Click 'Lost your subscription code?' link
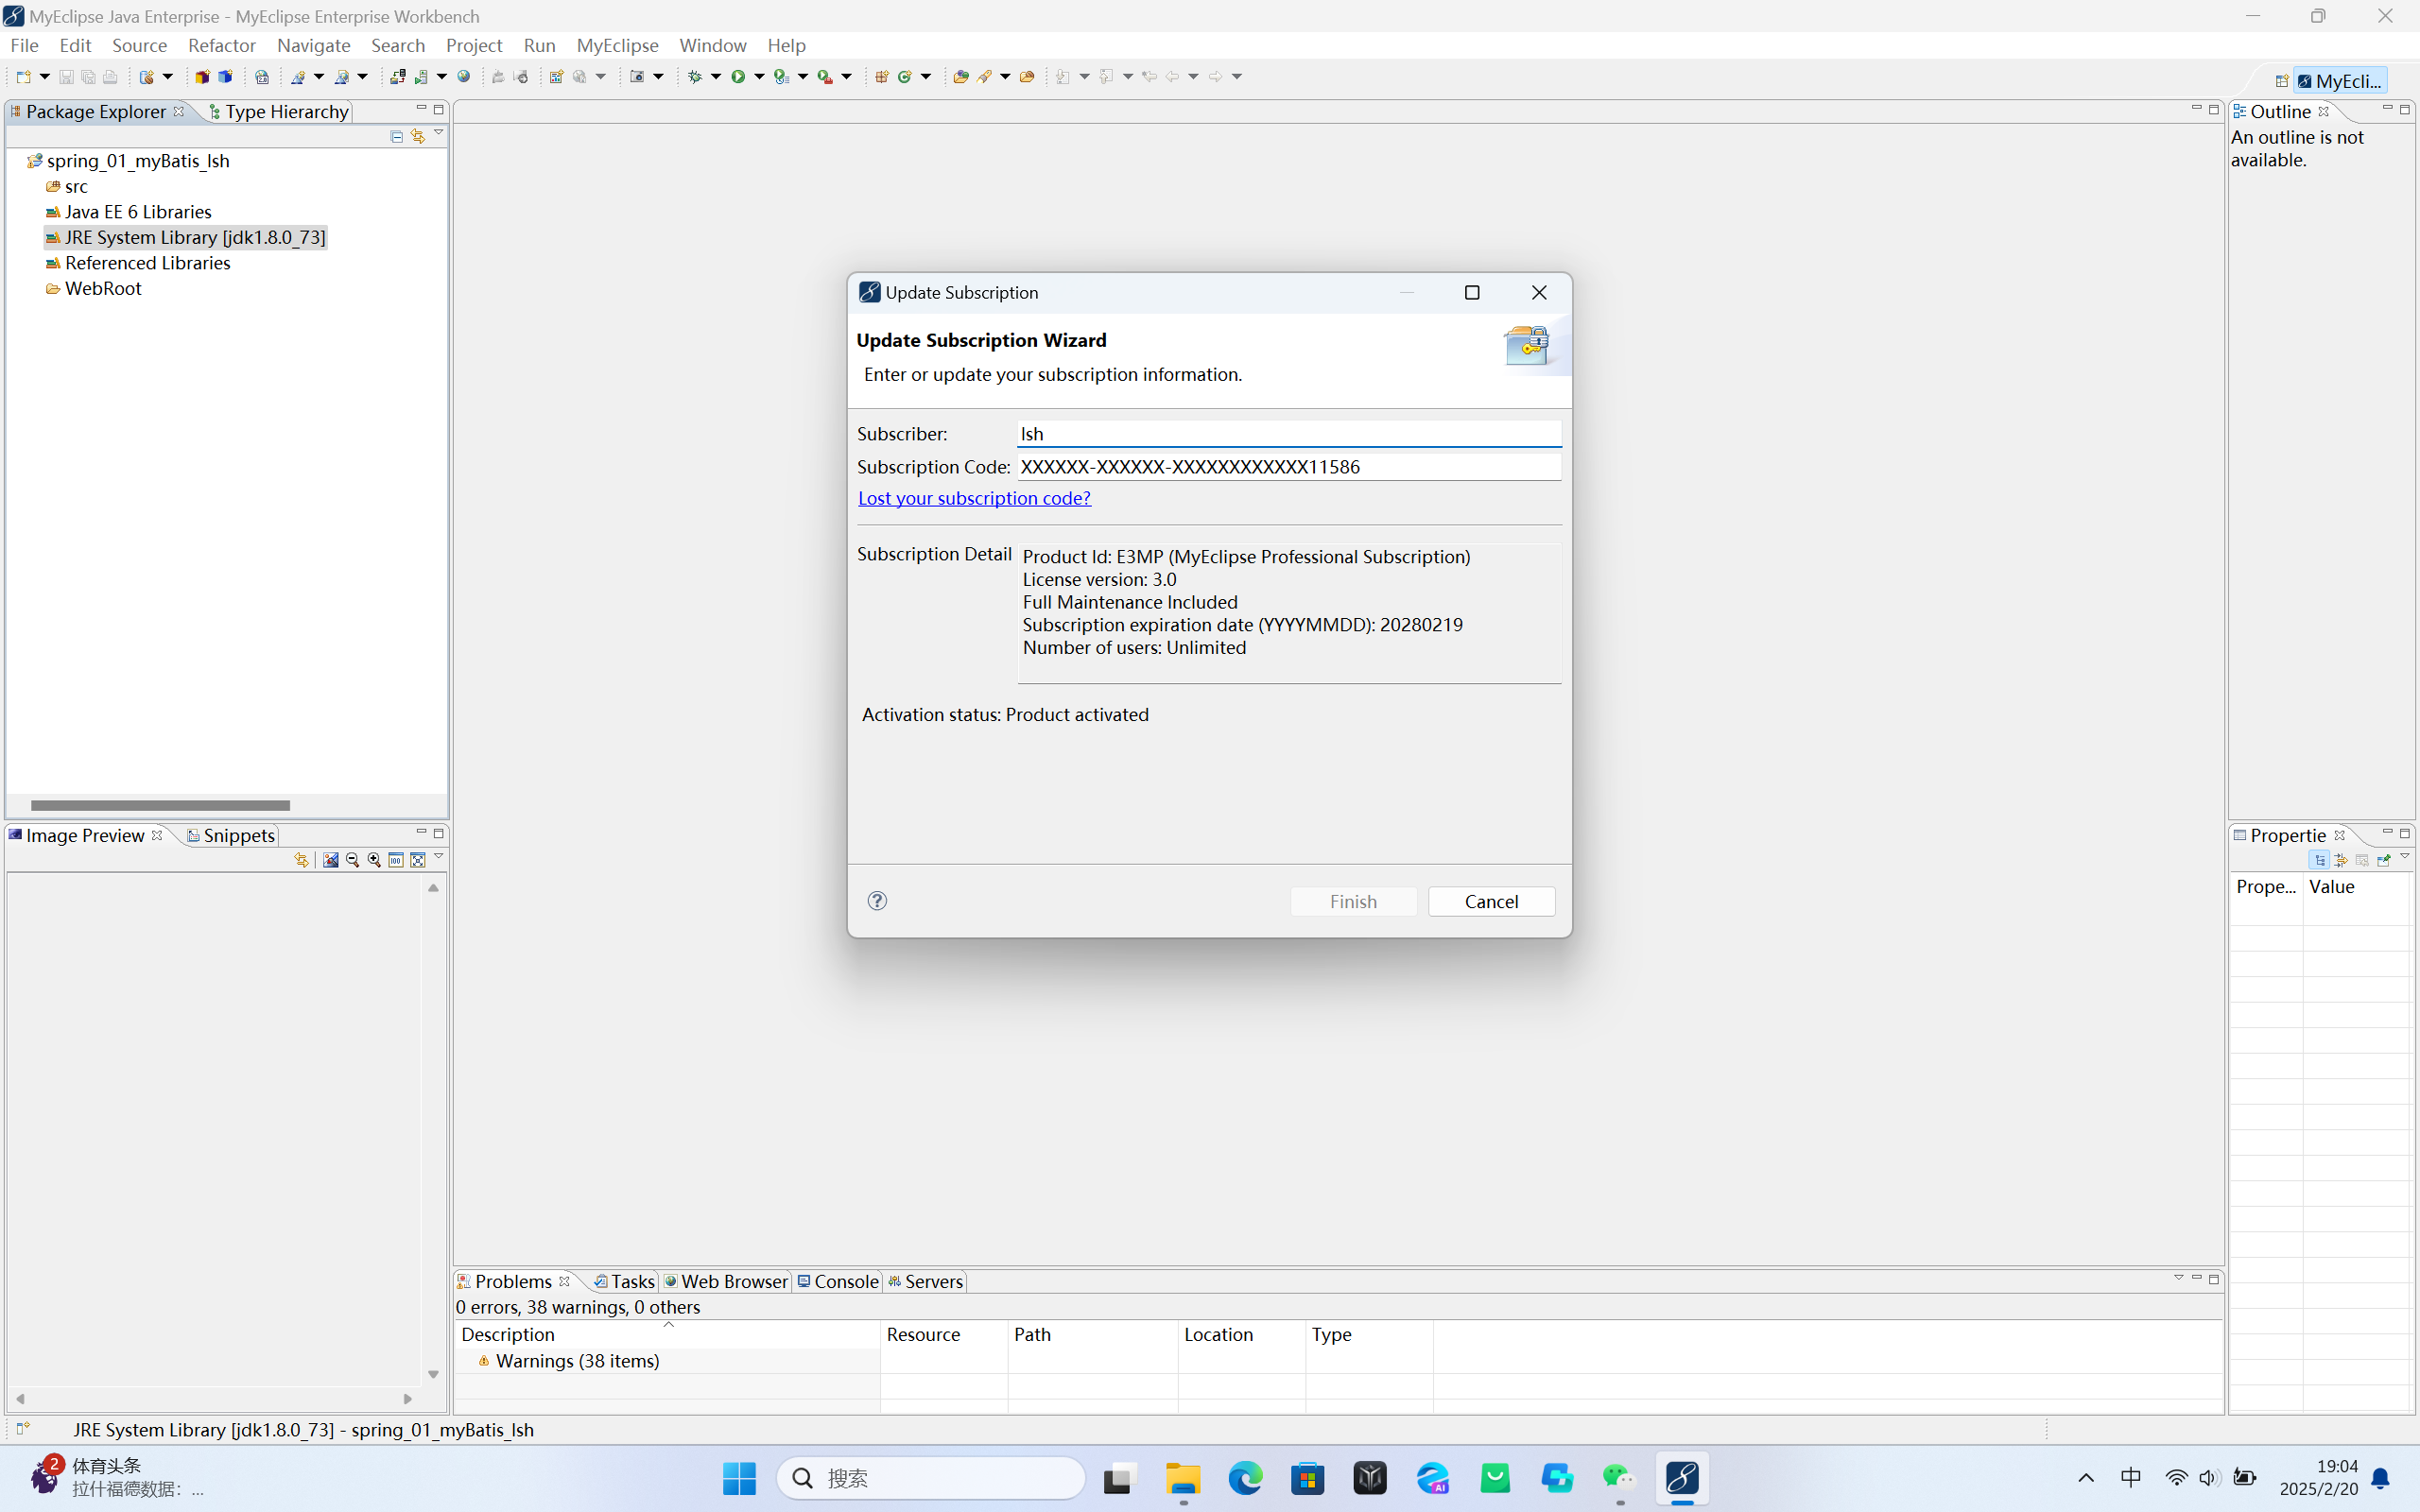This screenshot has height=1512, width=2420. 974,498
